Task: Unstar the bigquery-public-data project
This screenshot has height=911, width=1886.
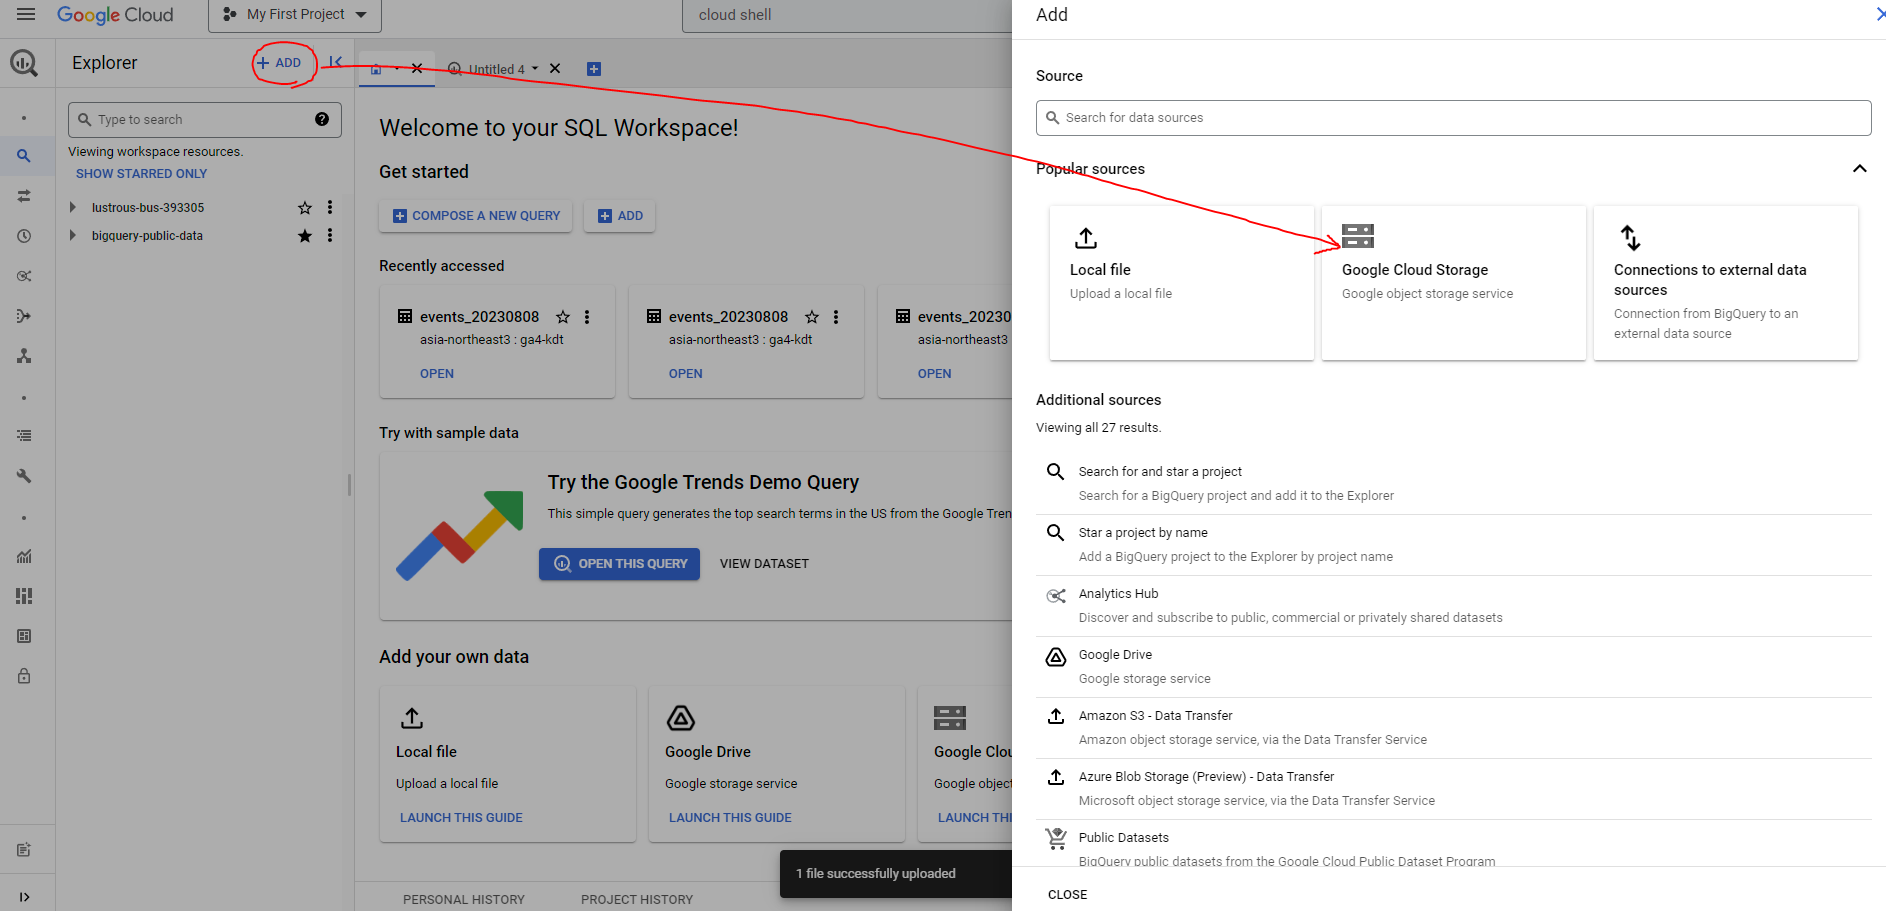Action: coord(305,236)
